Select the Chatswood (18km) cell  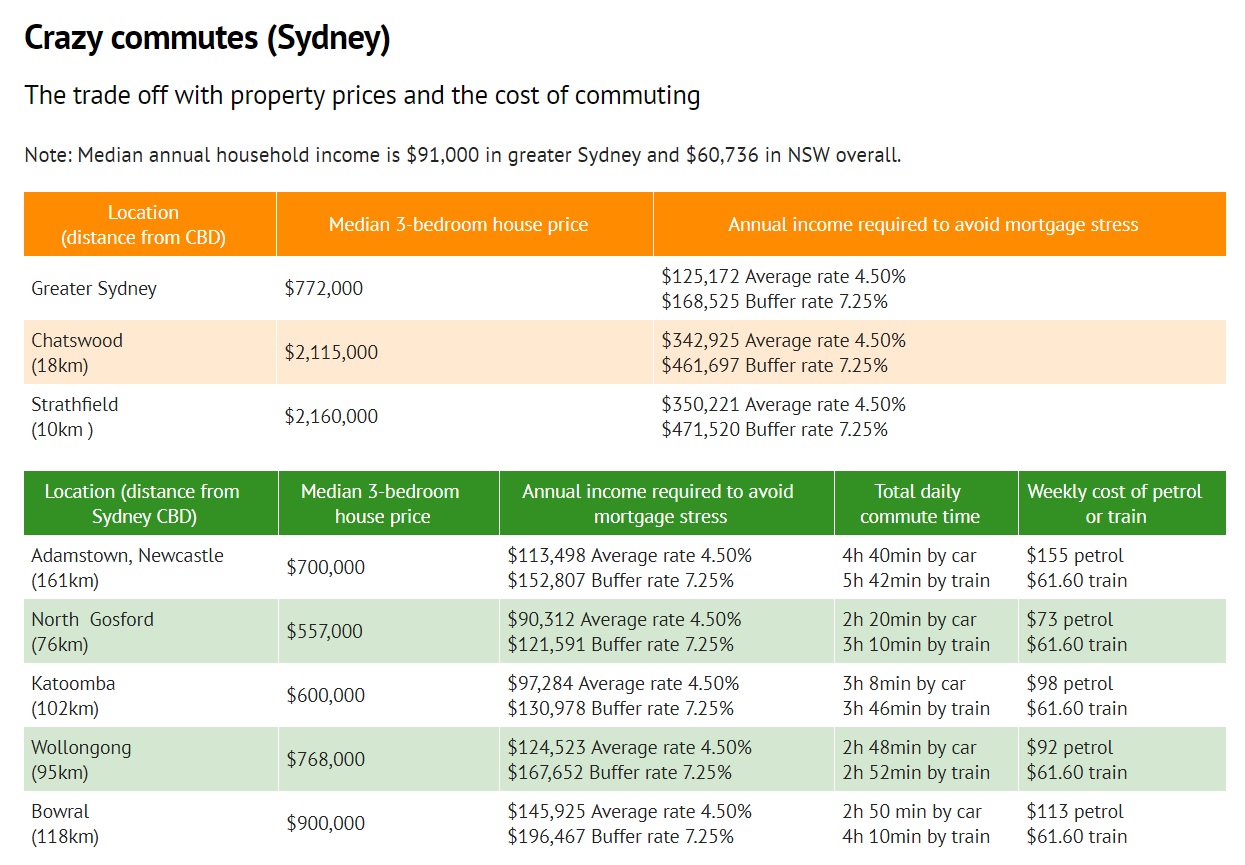click(x=150, y=353)
